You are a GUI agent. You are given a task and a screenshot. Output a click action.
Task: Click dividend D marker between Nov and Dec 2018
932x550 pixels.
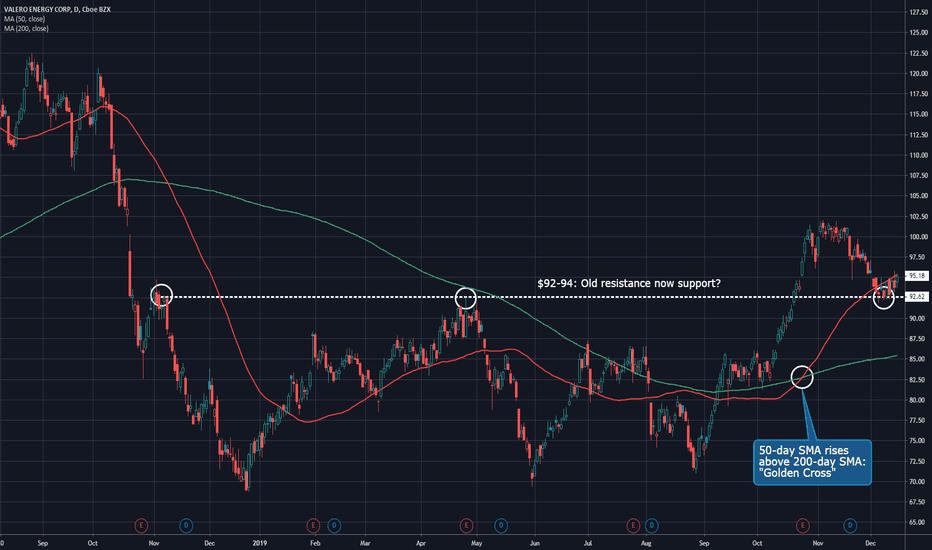[x=186, y=526]
